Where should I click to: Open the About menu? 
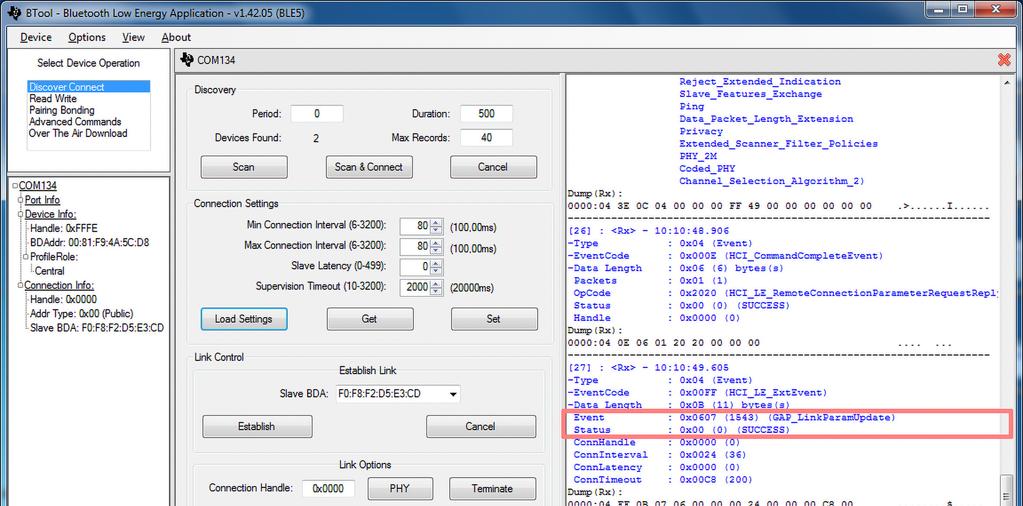pos(176,37)
